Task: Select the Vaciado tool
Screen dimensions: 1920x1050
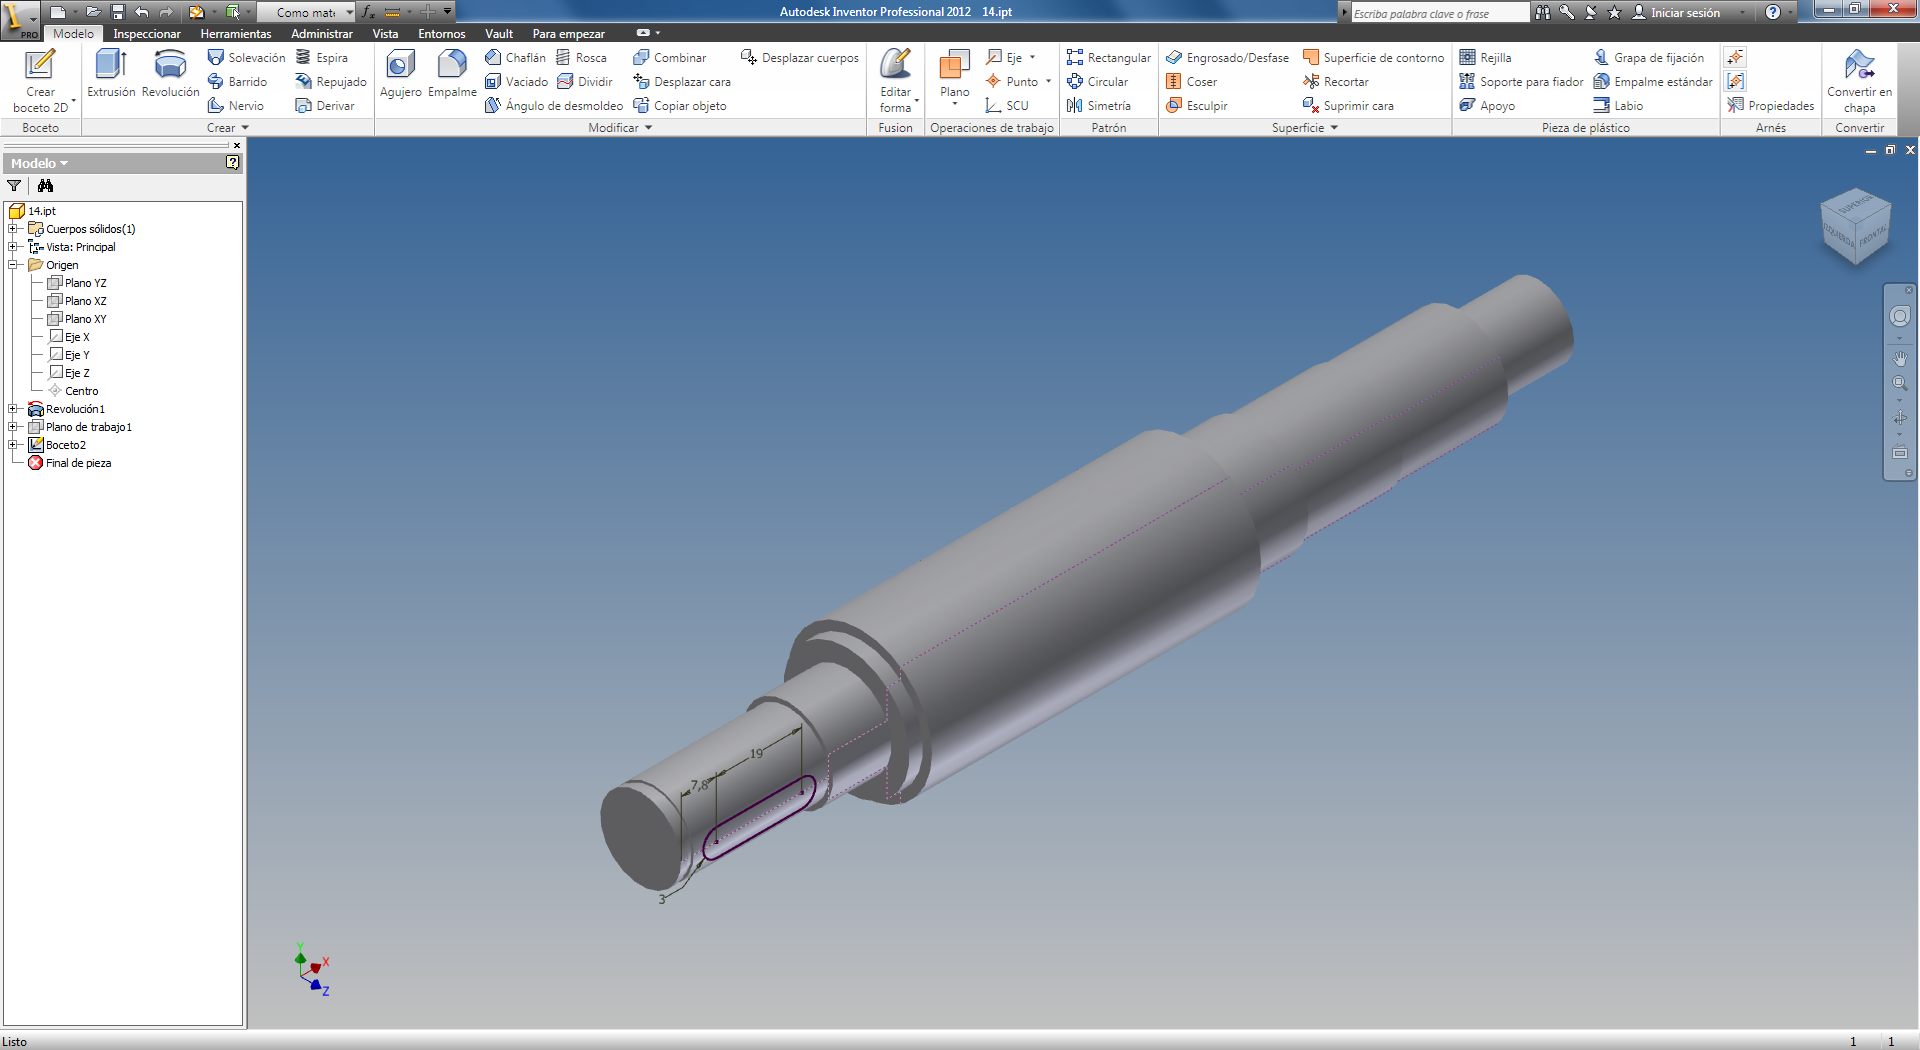Action: coord(516,82)
